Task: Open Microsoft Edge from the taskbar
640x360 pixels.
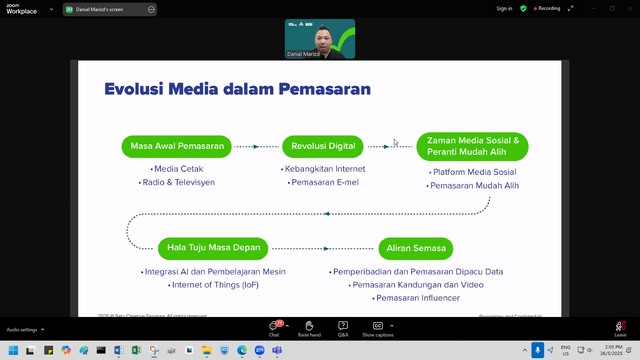Action: click(x=242, y=350)
